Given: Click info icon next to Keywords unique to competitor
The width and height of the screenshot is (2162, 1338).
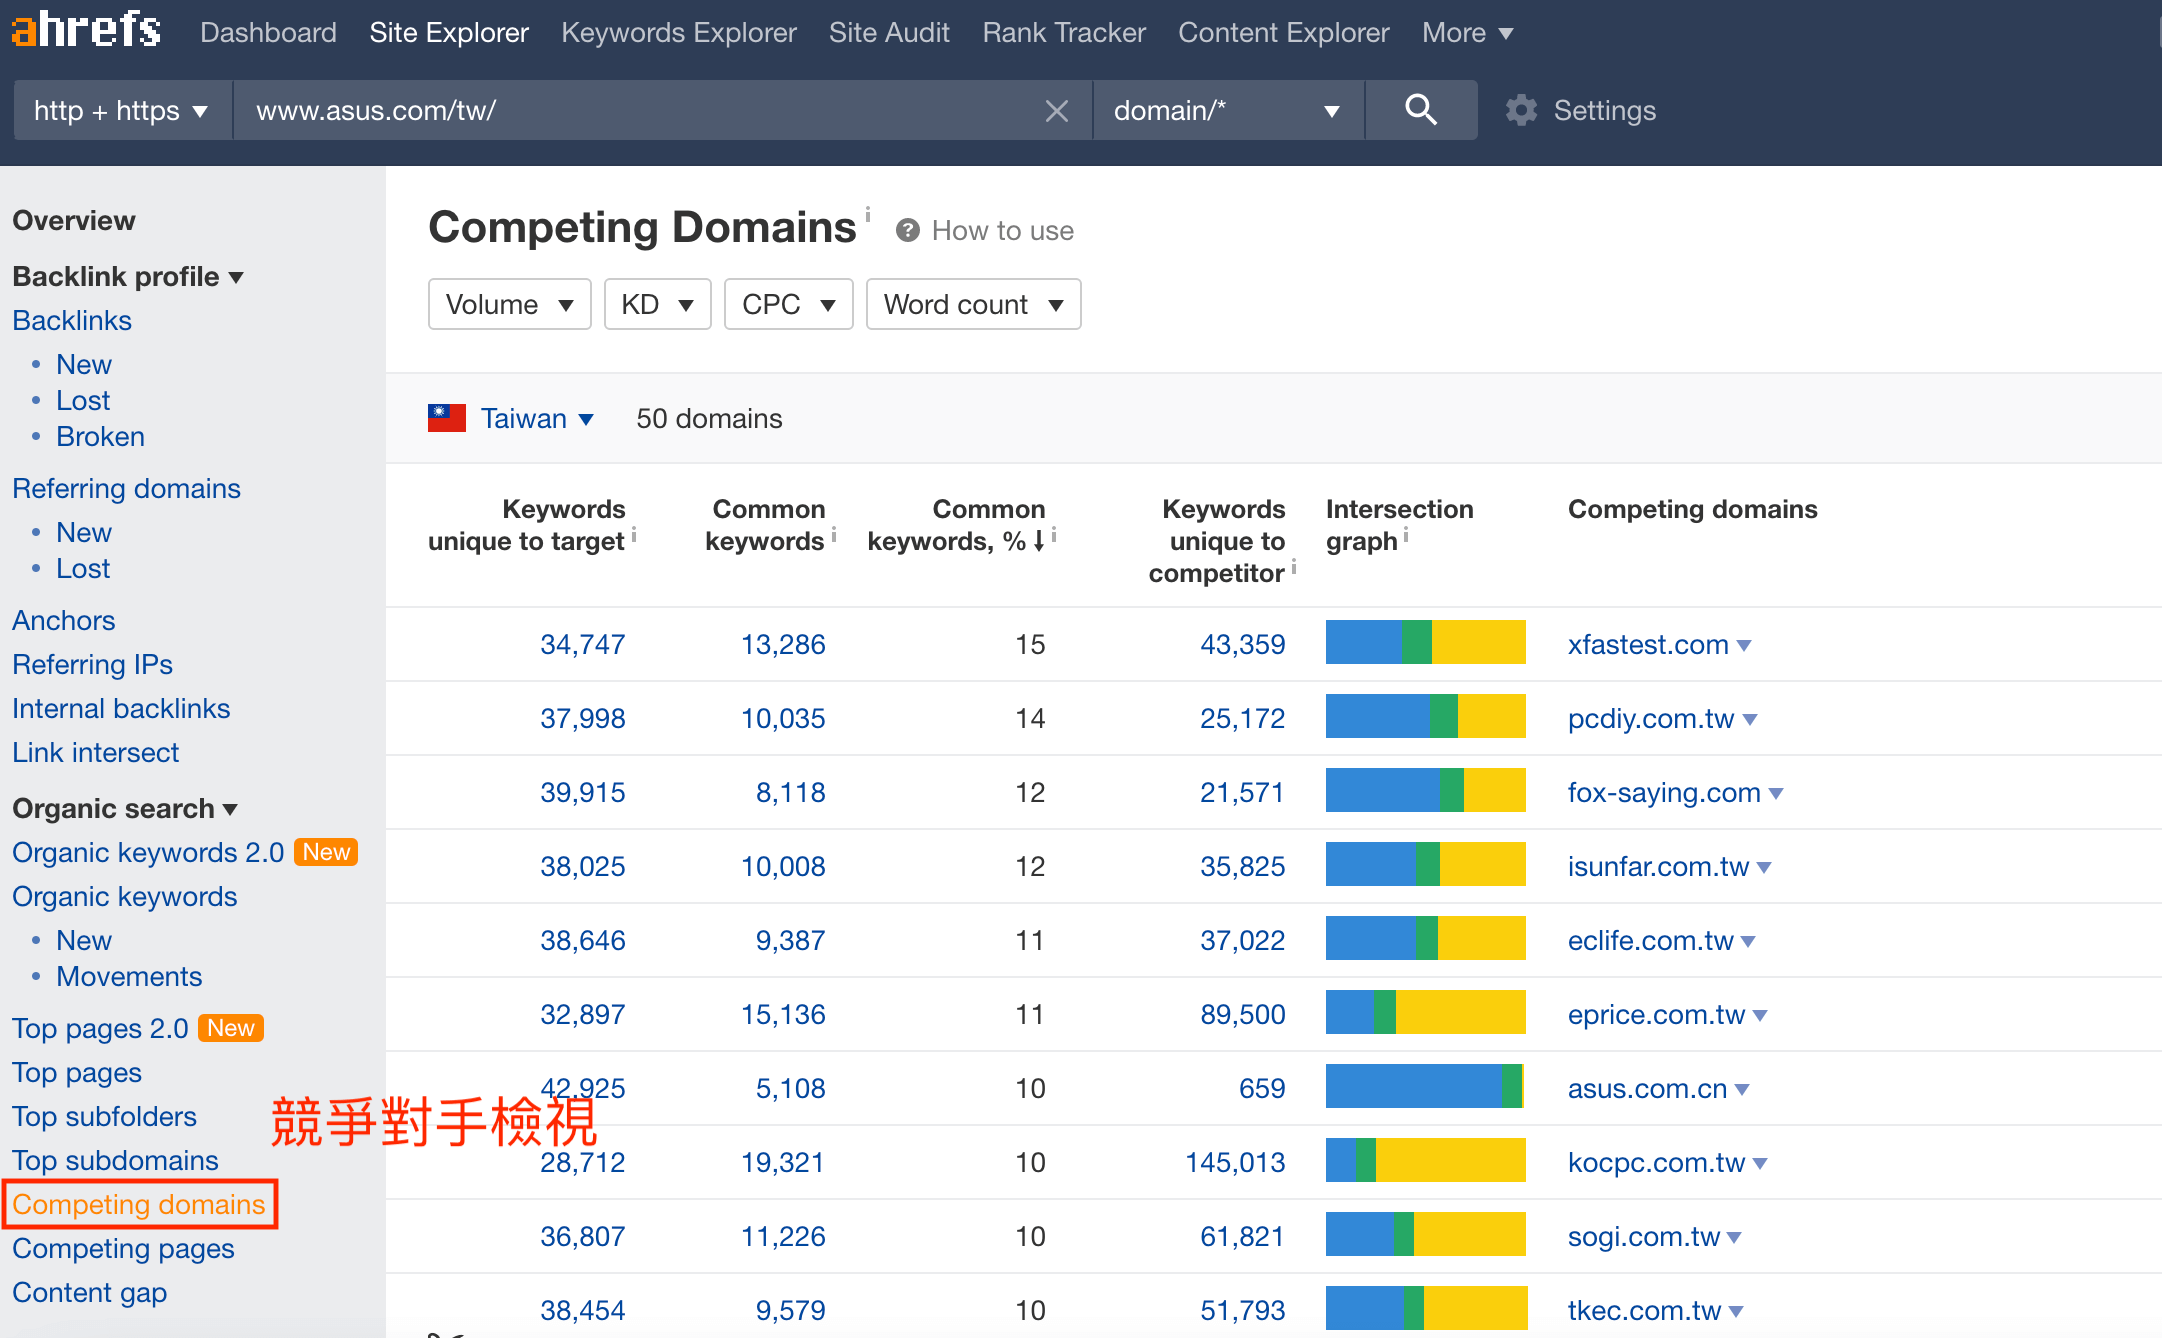Looking at the screenshot, I should point(1294,567).
